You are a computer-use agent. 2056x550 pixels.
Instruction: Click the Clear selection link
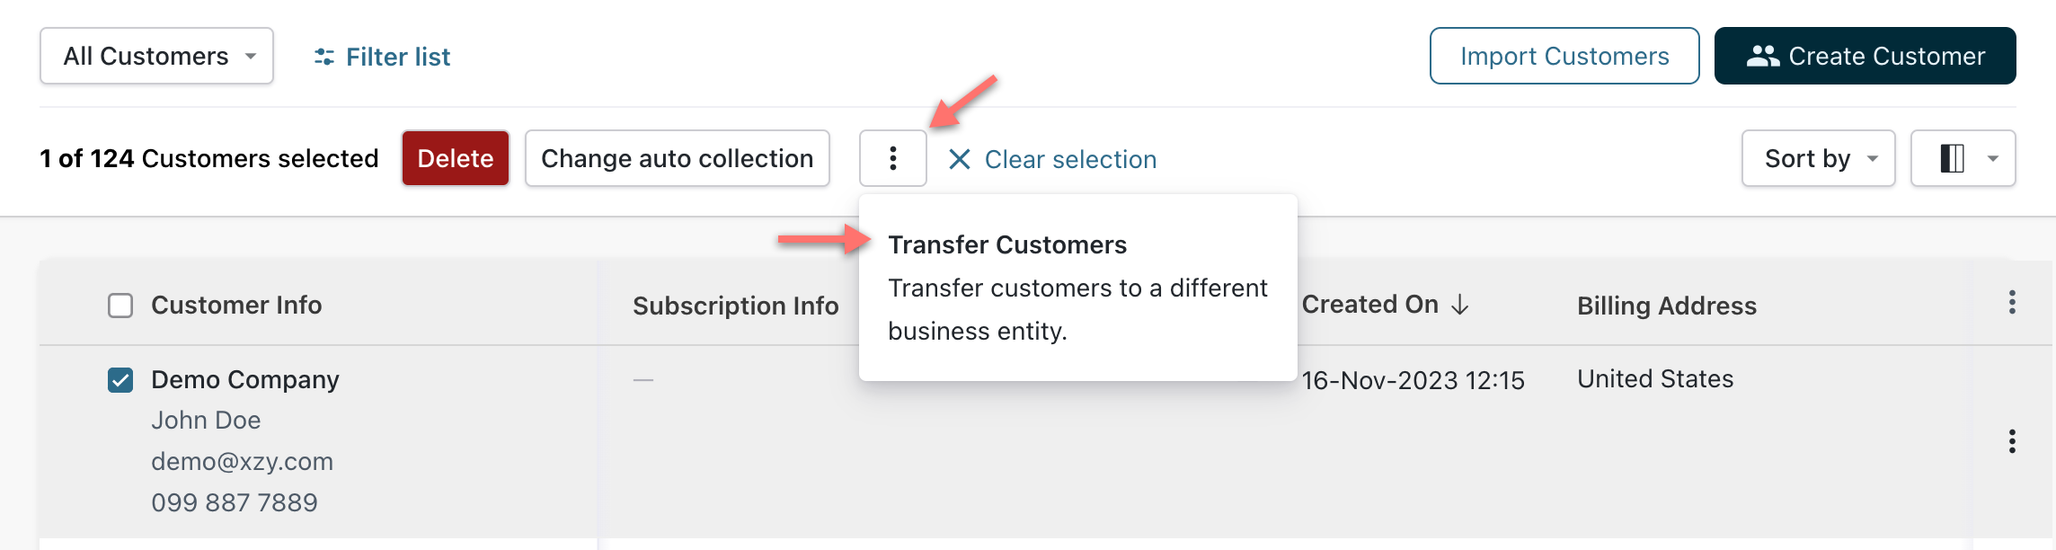coord(1070,159)
